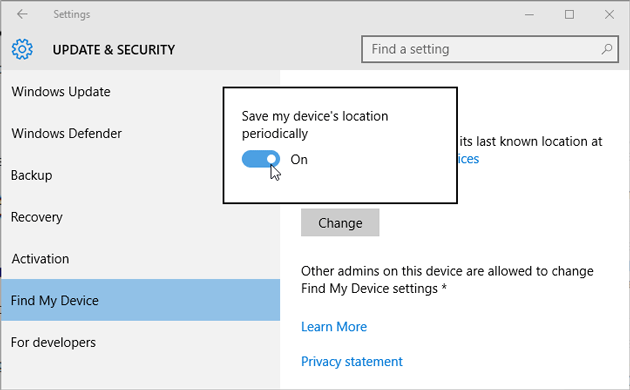Image resolution: width=630 pixels, height=390 pixels.
Task: Go to Recovery settings
Action: click(141, 217)
